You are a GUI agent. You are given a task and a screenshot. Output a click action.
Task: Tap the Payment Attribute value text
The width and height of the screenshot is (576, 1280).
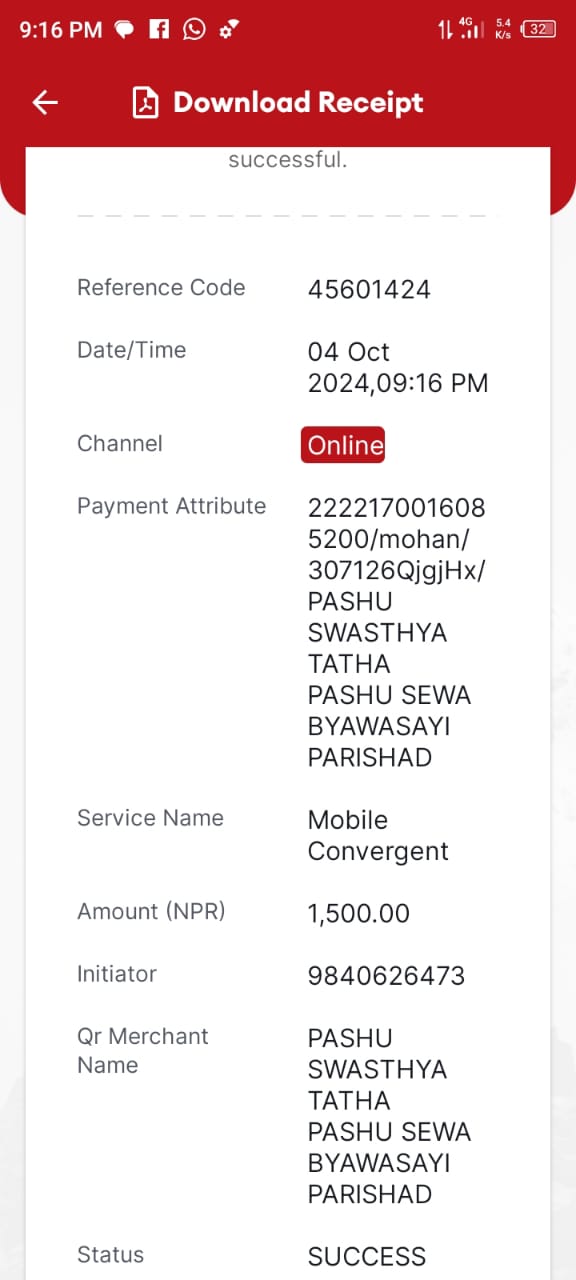coord(396,632)
